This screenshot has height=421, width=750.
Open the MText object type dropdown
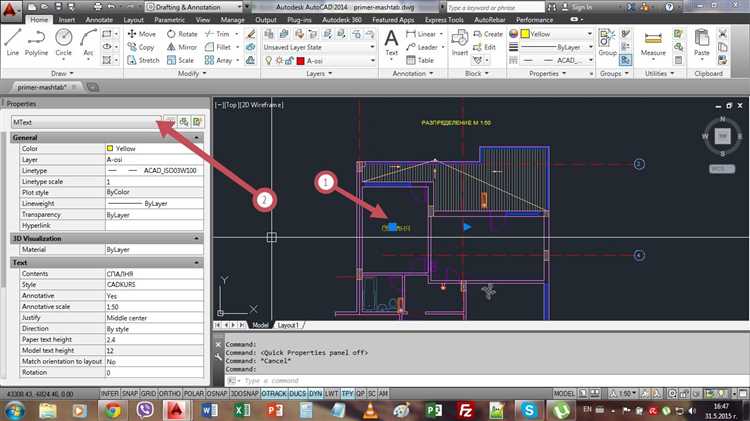pos(86,122)
